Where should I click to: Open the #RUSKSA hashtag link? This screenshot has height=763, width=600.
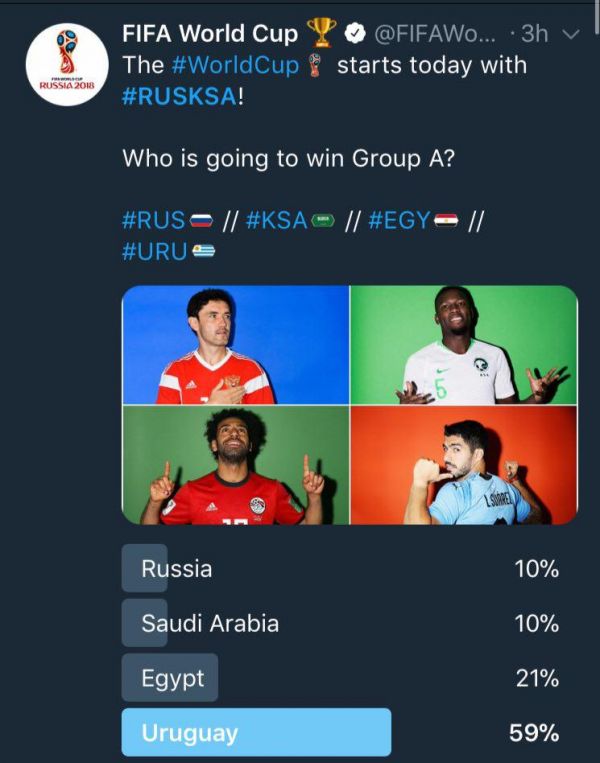click(180, 103)
